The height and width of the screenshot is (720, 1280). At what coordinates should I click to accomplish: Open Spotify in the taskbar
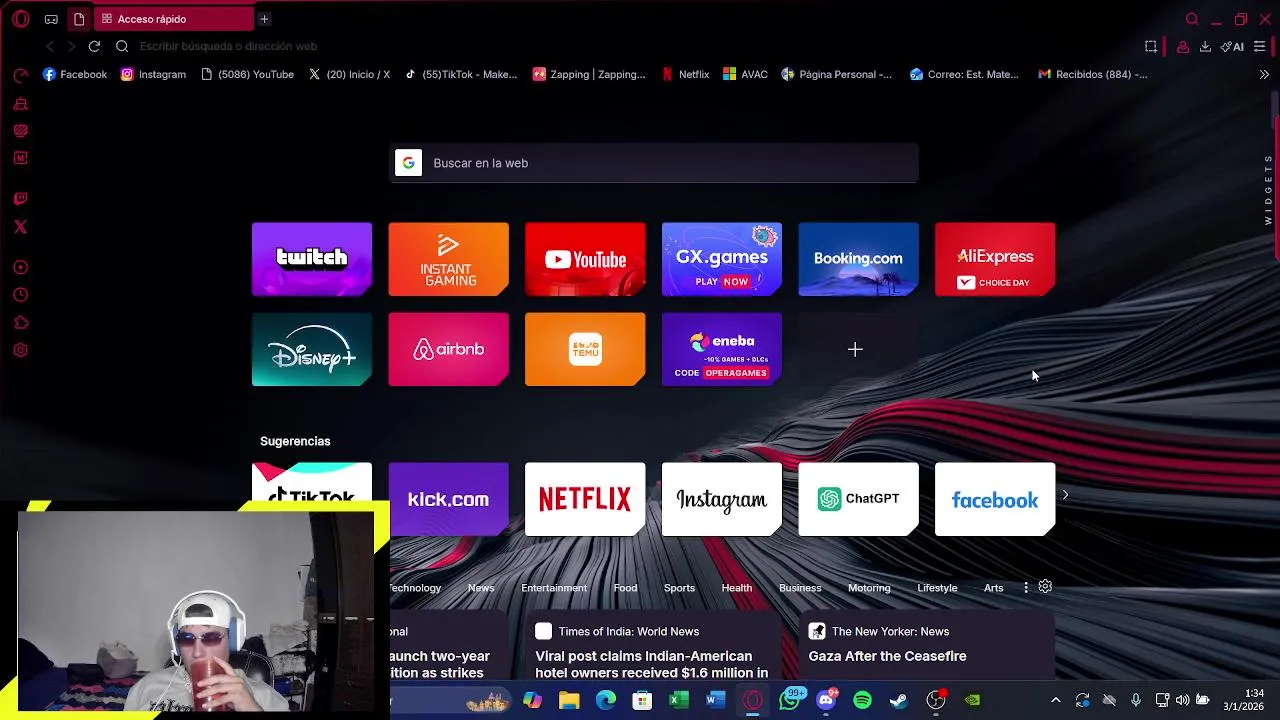click(x=862, y=700)
